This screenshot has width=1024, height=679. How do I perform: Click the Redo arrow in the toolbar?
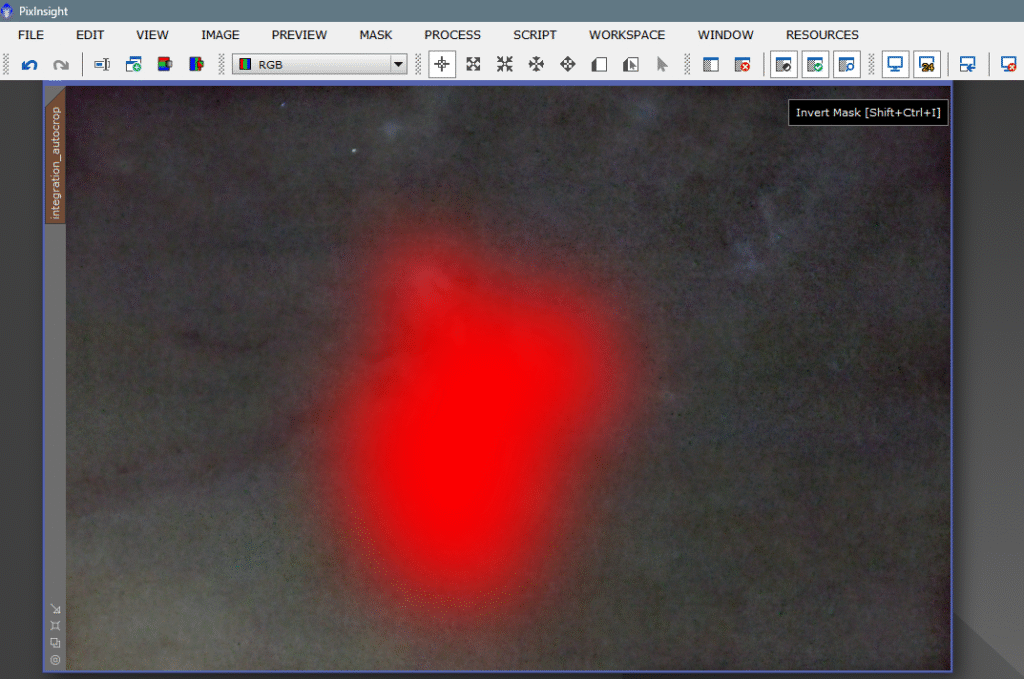click(x=61, y=65)
